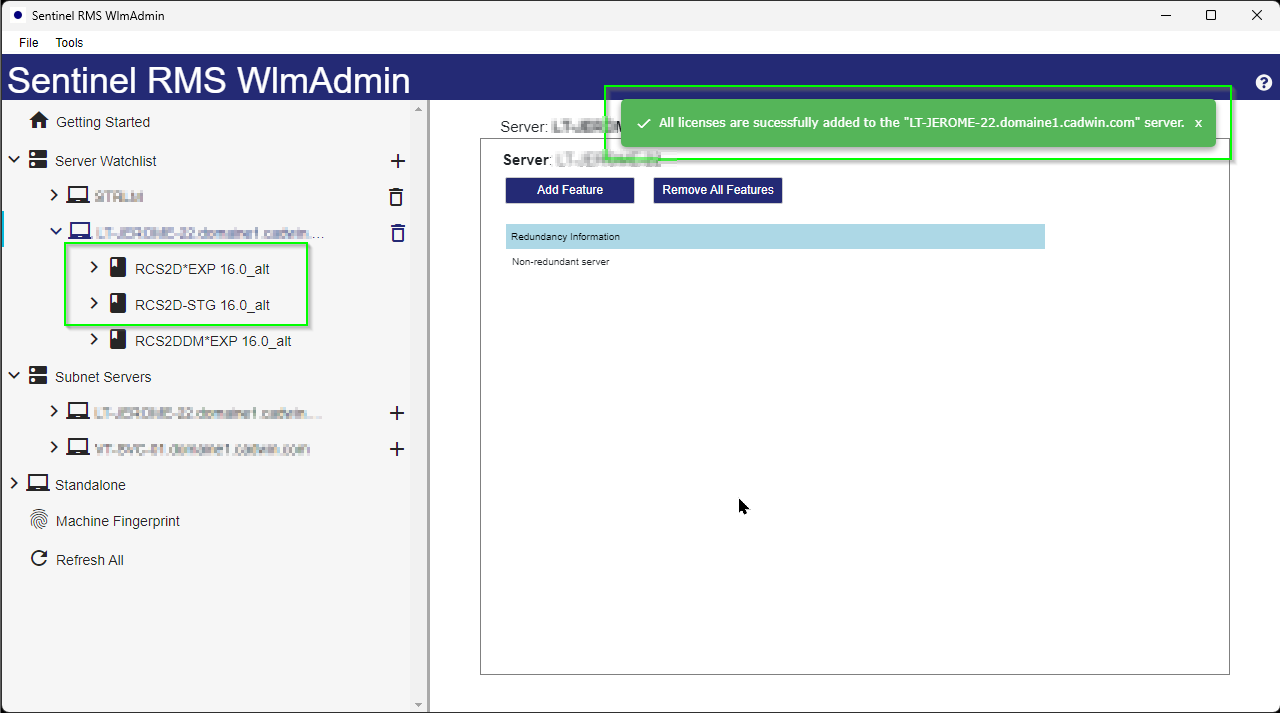Add the first subnet server to watchlist with plus
The image size is (1280, 713).
[x=397, y=413]
